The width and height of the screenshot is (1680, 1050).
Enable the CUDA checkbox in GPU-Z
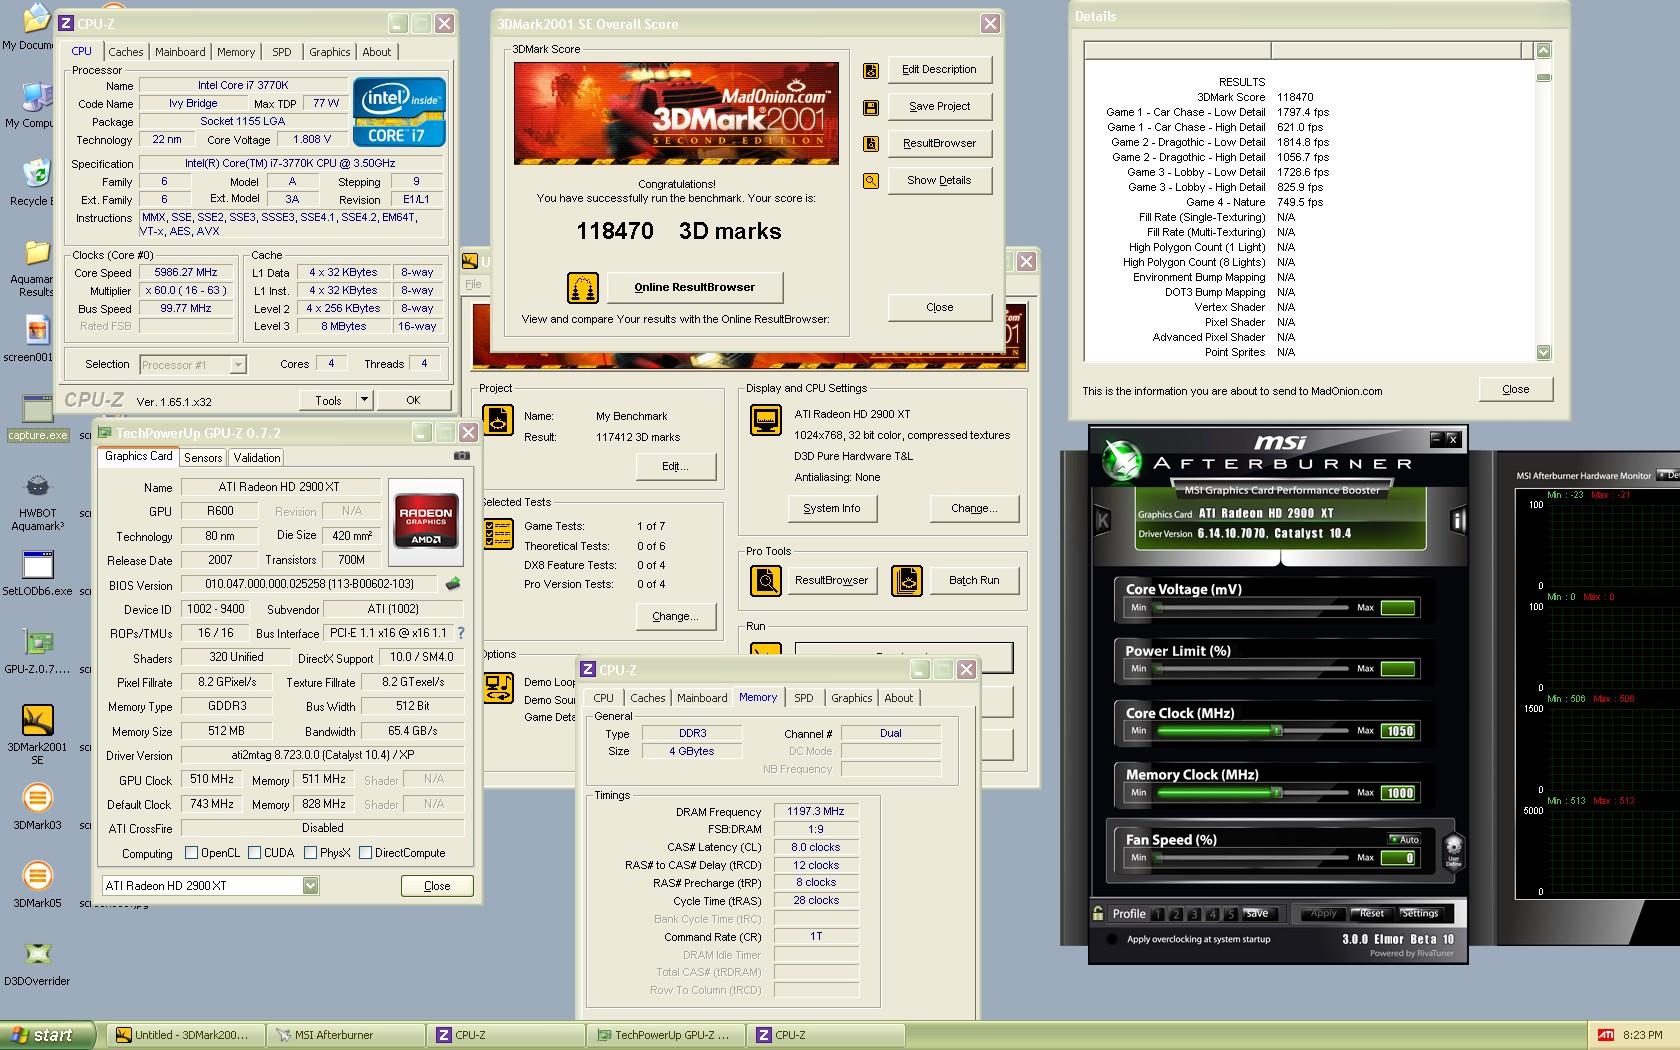[x=254, y=853]
